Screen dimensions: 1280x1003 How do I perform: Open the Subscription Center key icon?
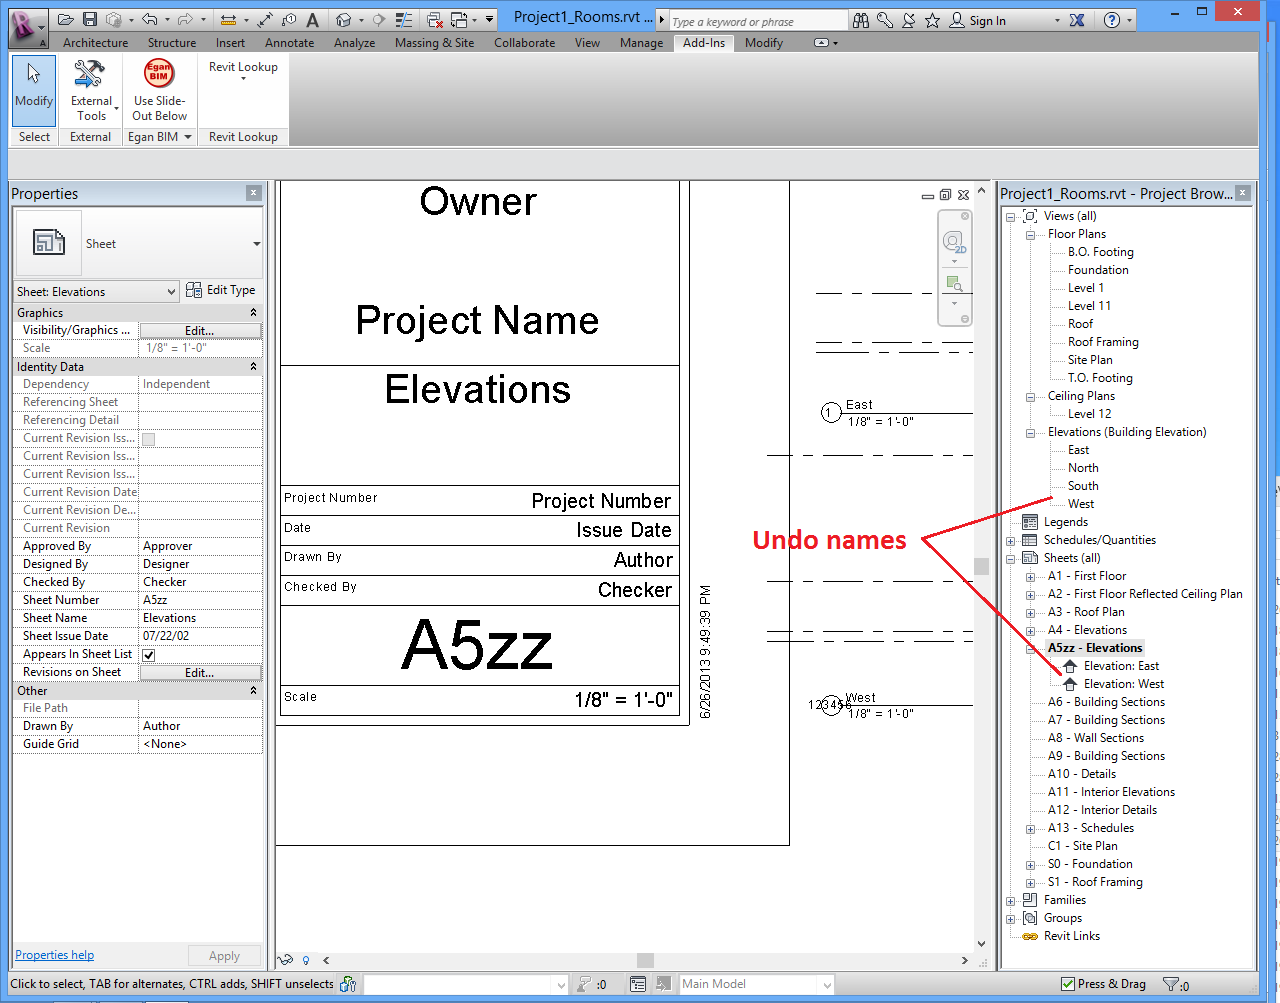coord(885,20)
